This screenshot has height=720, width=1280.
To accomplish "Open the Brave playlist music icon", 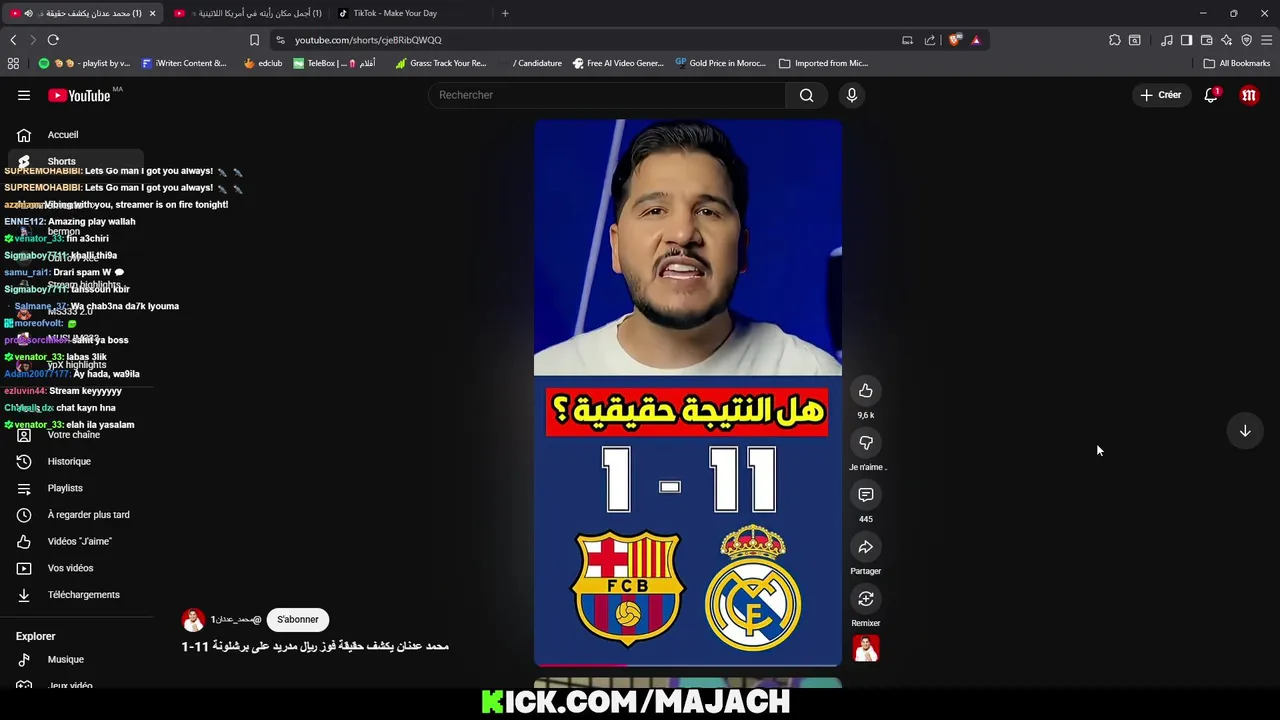I will tap(1167, 40).
